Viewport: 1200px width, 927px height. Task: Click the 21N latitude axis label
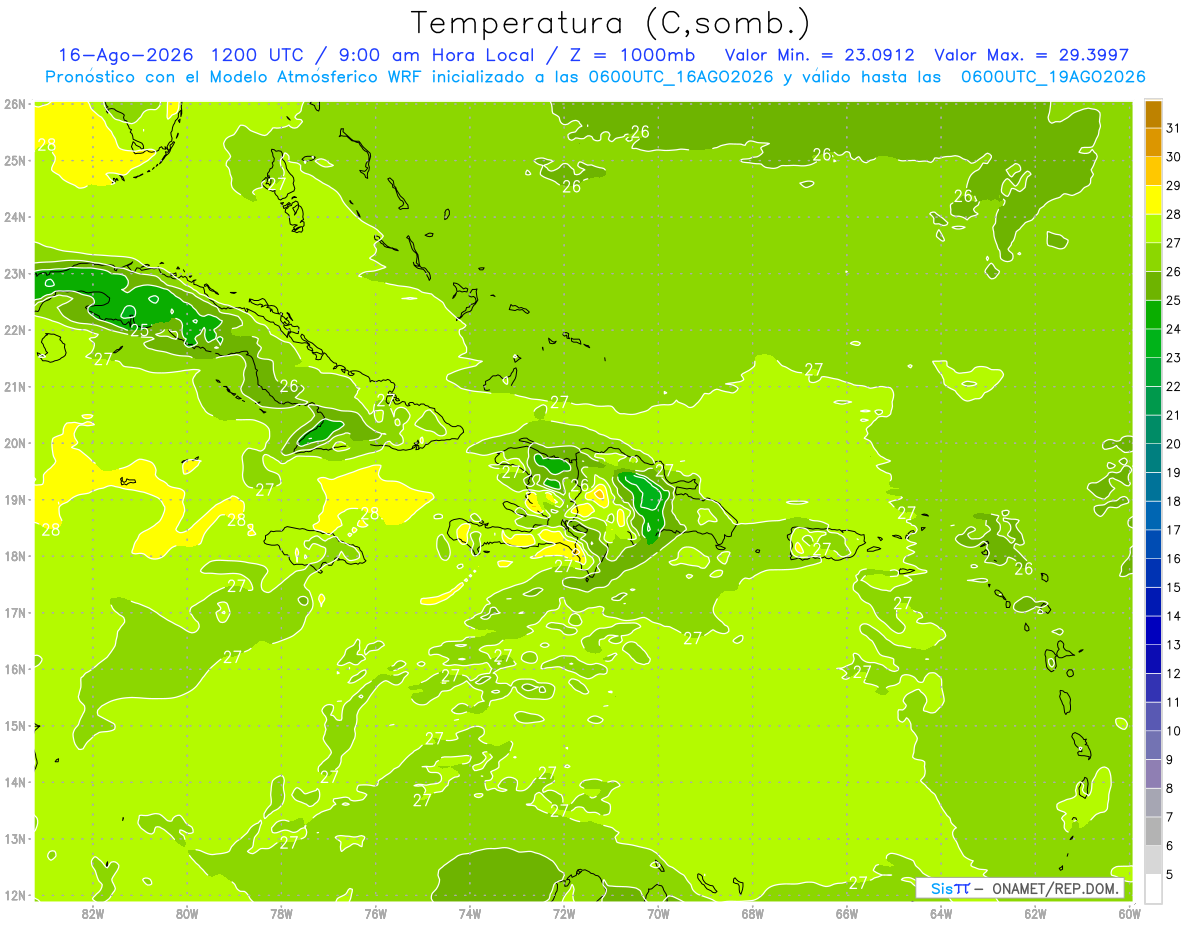coord(14,386)
